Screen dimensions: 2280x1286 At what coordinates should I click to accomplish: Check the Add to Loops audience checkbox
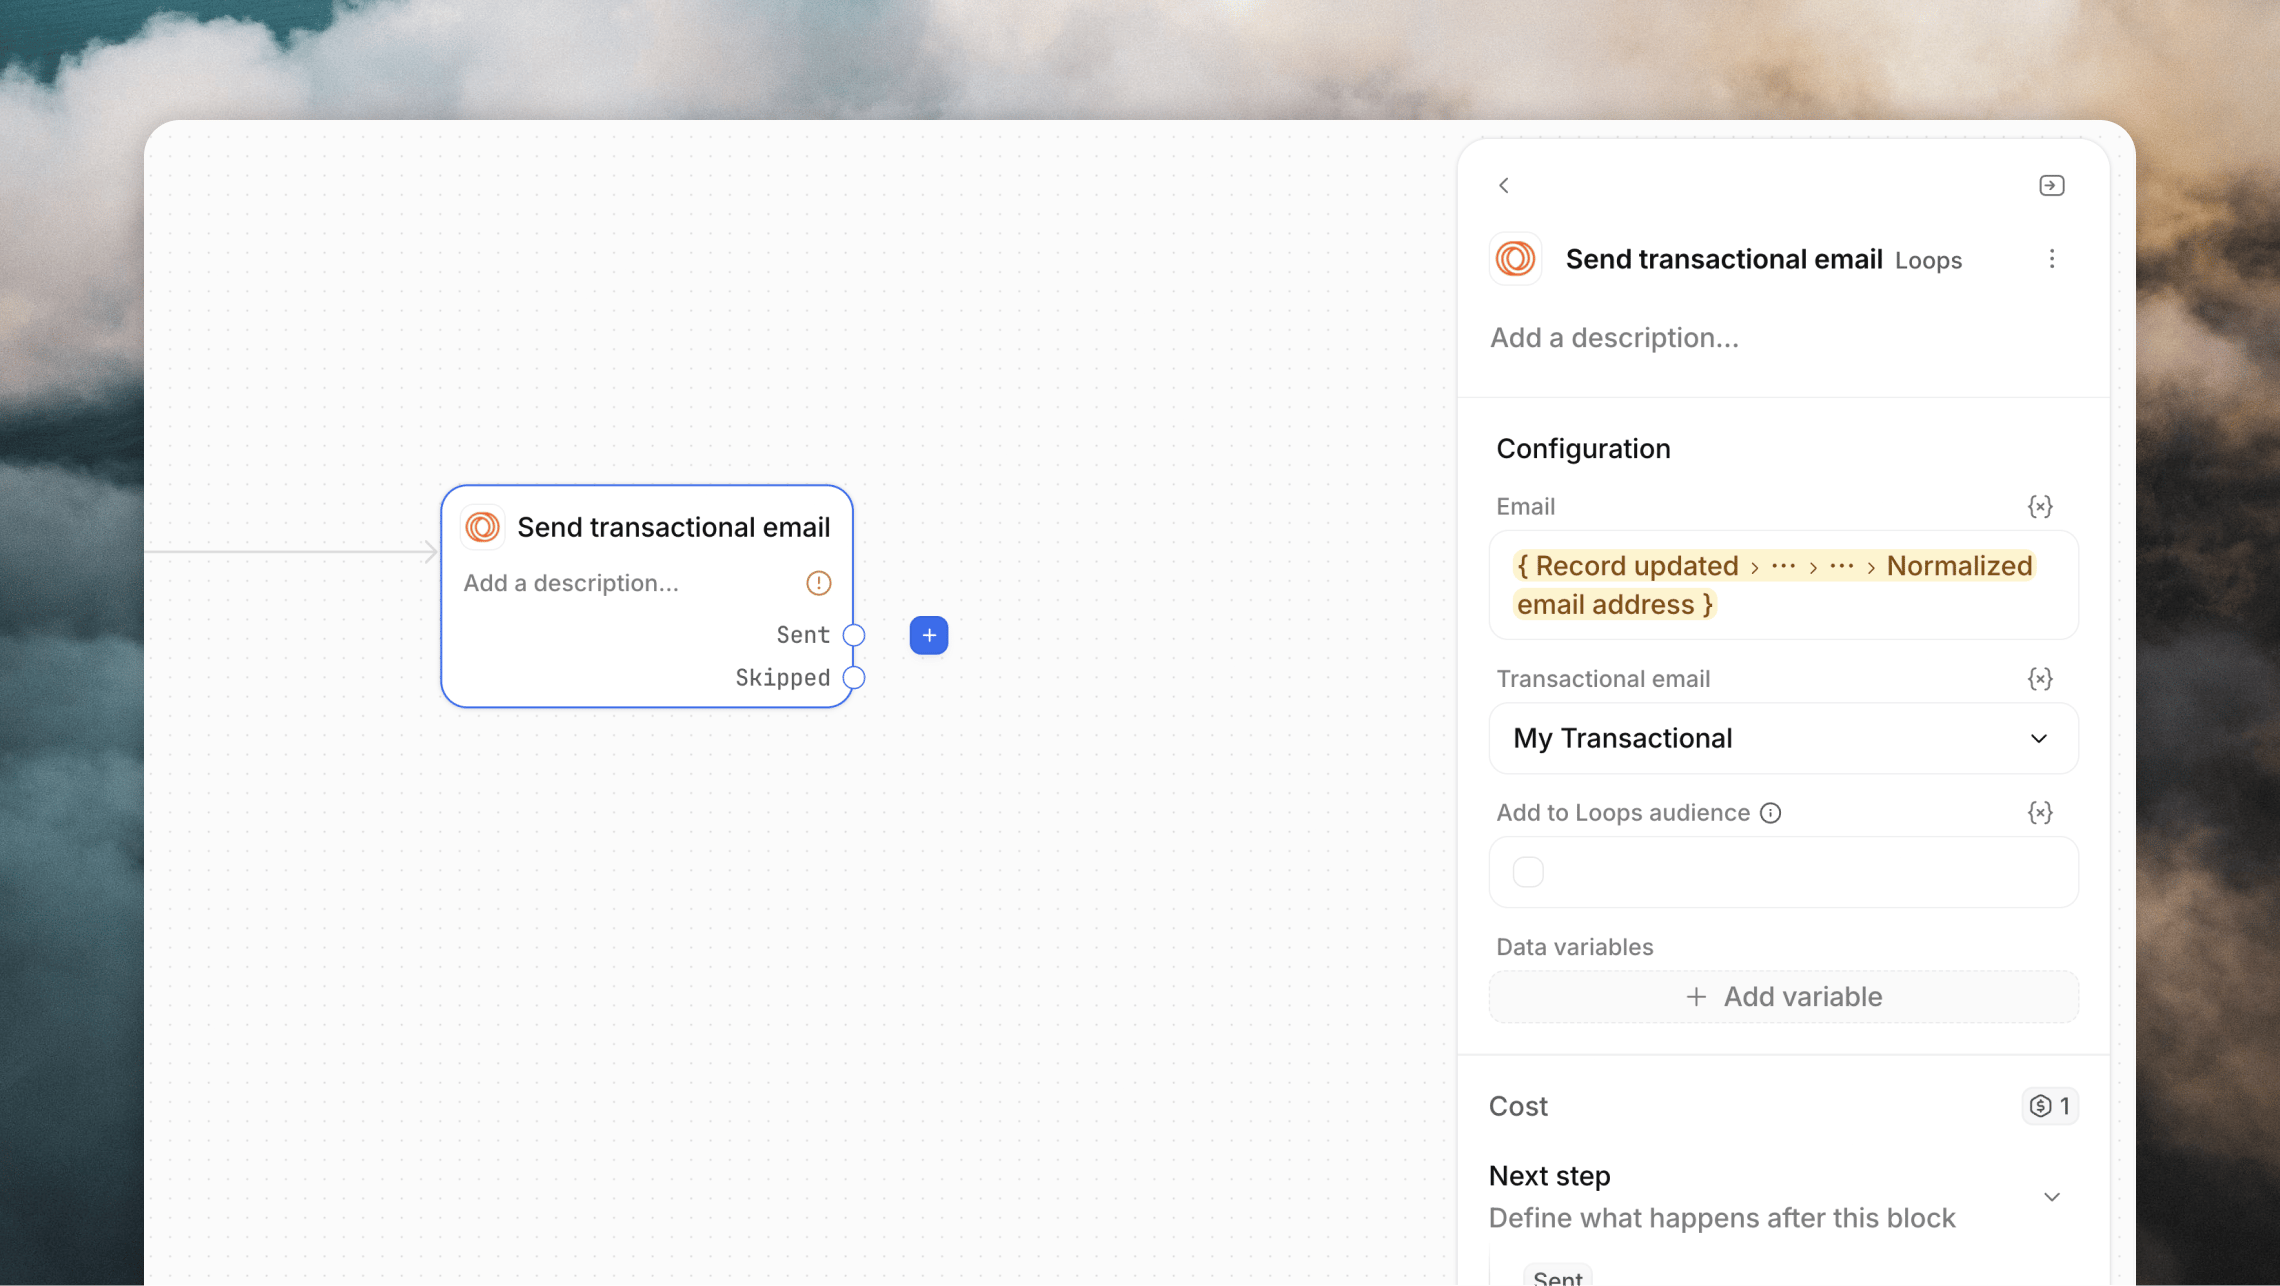1528,872
